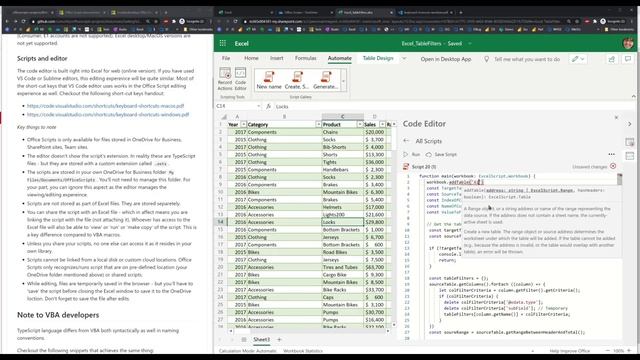Open the Year column filter dropdown
640x360 pixels.
pos(243,124)
